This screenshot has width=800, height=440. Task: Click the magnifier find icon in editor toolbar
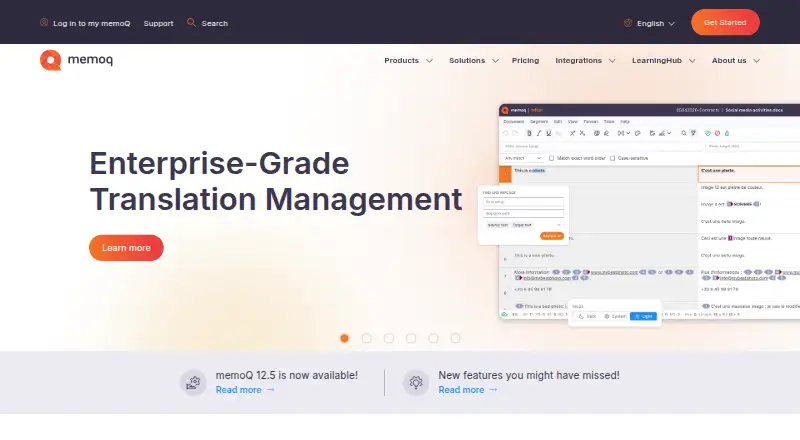684,133
